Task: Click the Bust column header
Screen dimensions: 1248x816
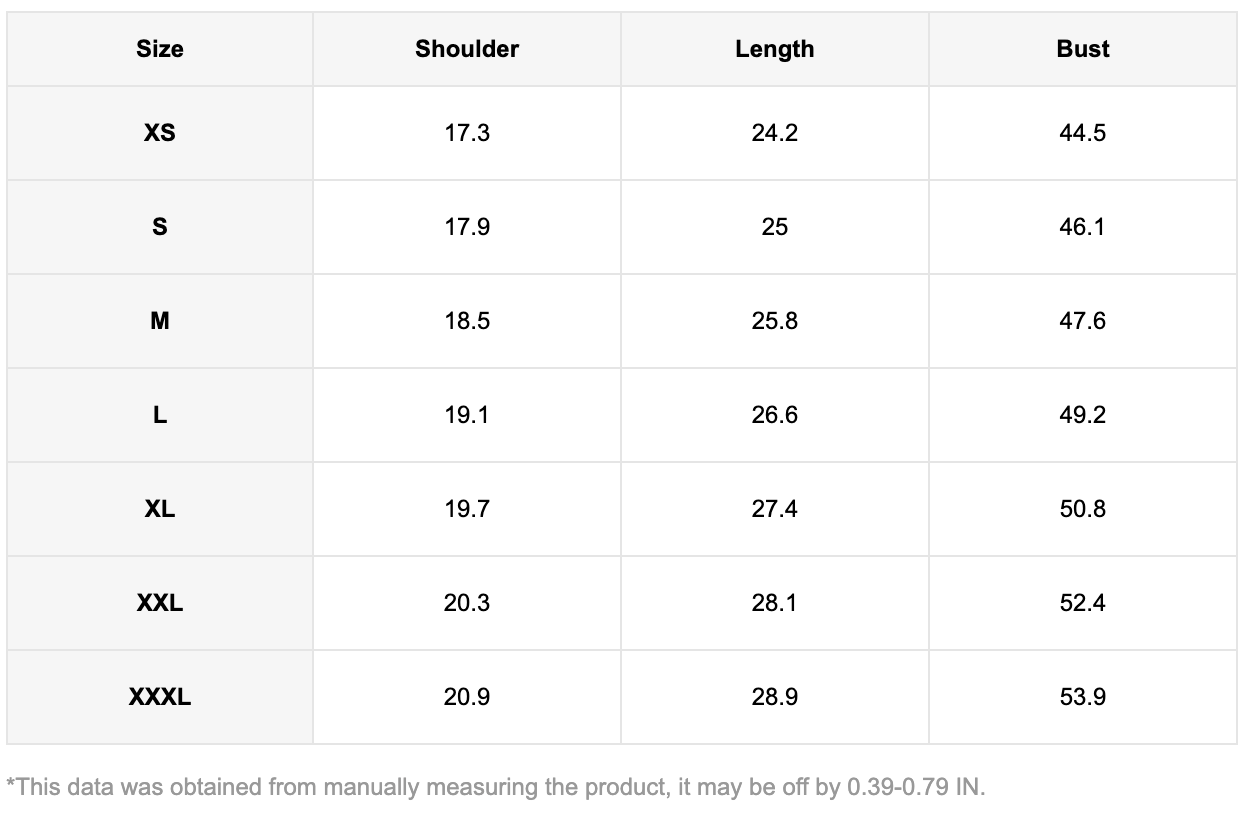Action: click(x=1082, y=49)
